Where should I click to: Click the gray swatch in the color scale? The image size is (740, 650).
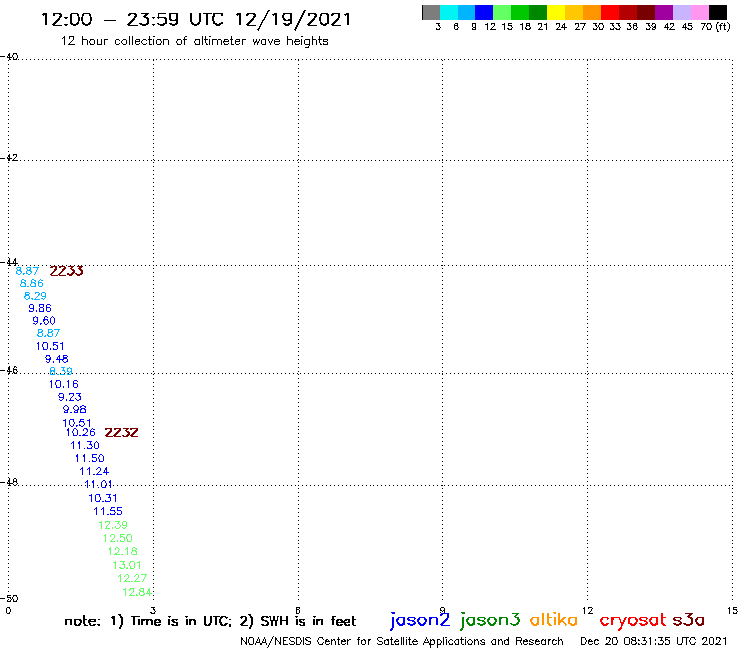tap(431, 12)
